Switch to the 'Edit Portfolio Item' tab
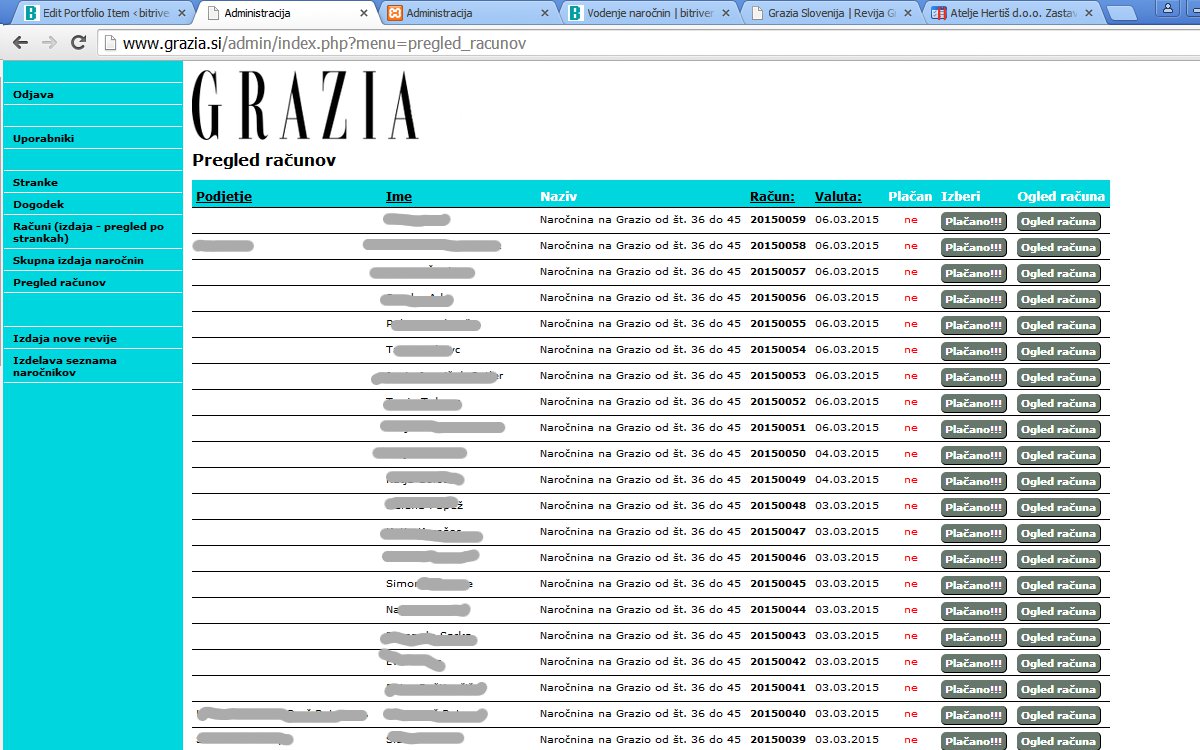This screenshot has height=750, width=1200. 105,14
